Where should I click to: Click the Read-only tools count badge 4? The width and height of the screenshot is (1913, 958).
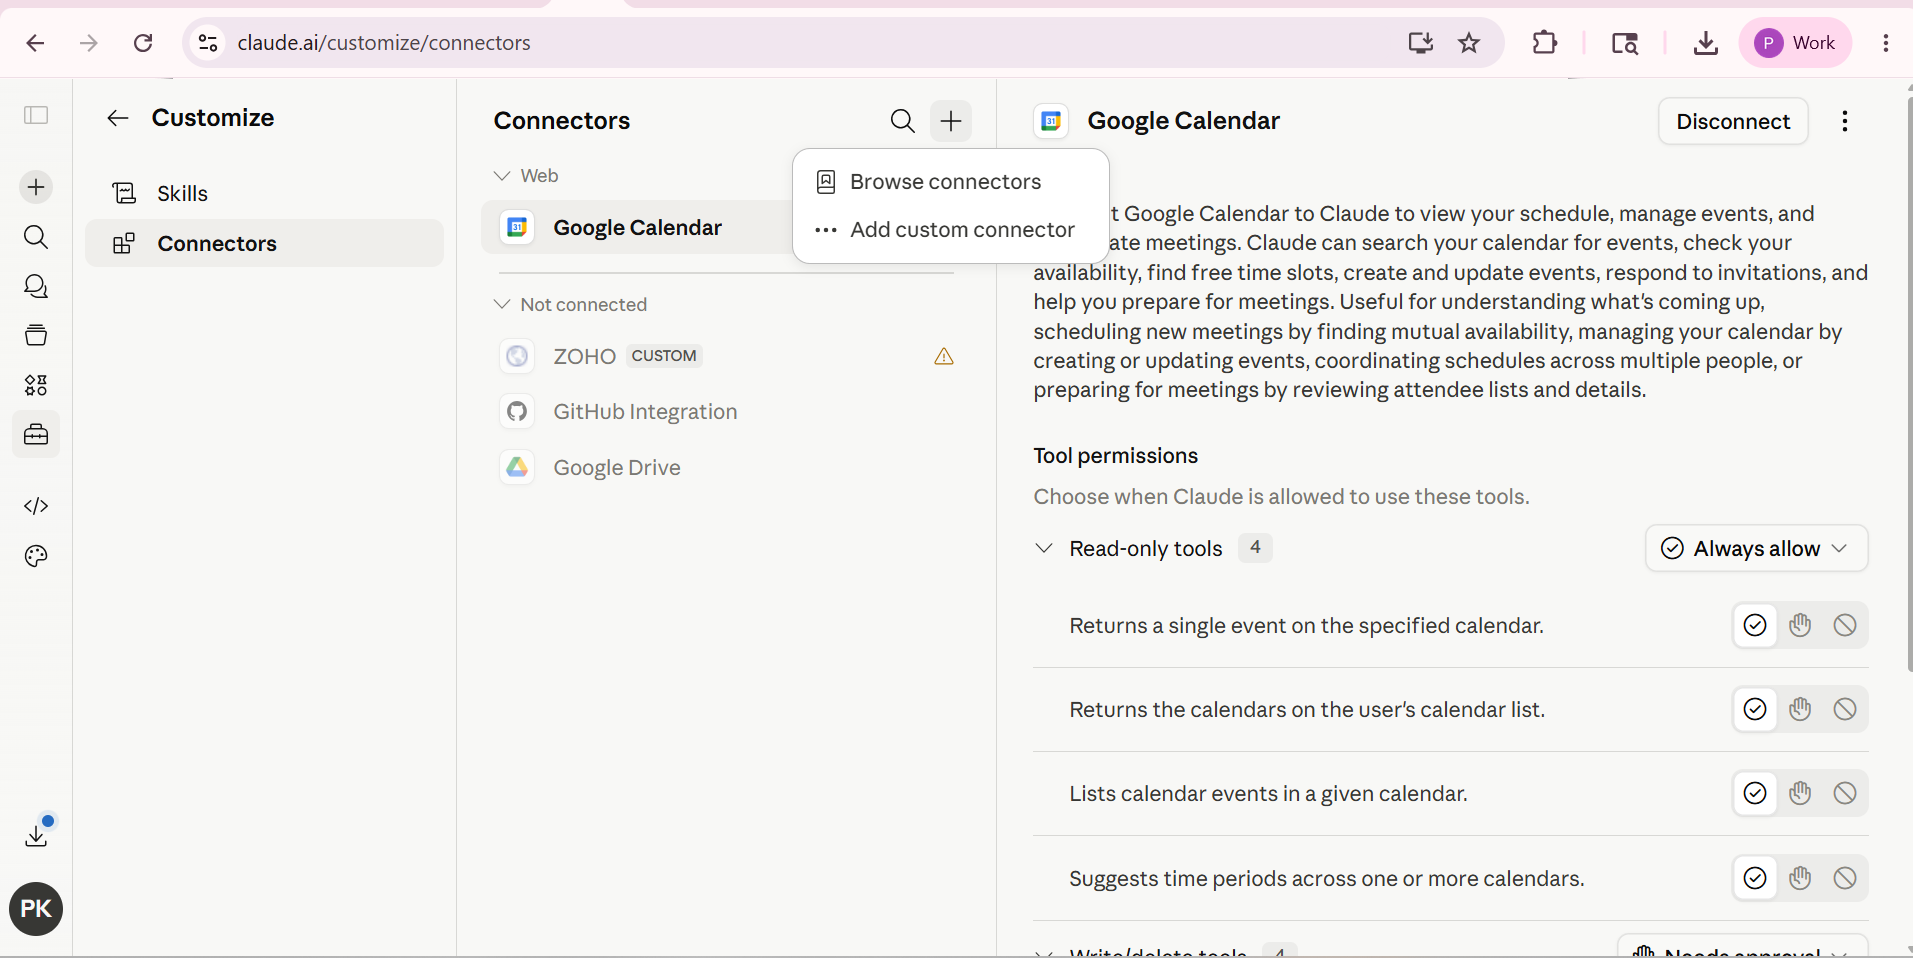pos(1255,548)
